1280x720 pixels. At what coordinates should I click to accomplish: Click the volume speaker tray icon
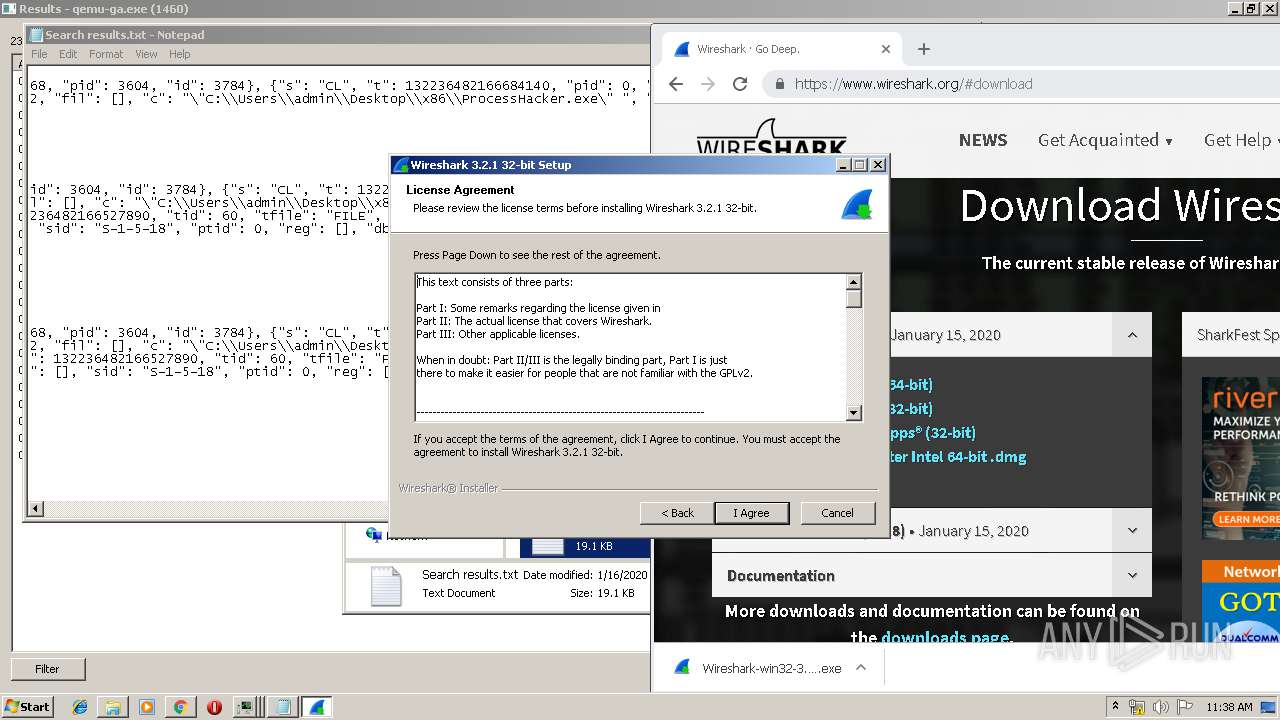(x=1161, y=707)
